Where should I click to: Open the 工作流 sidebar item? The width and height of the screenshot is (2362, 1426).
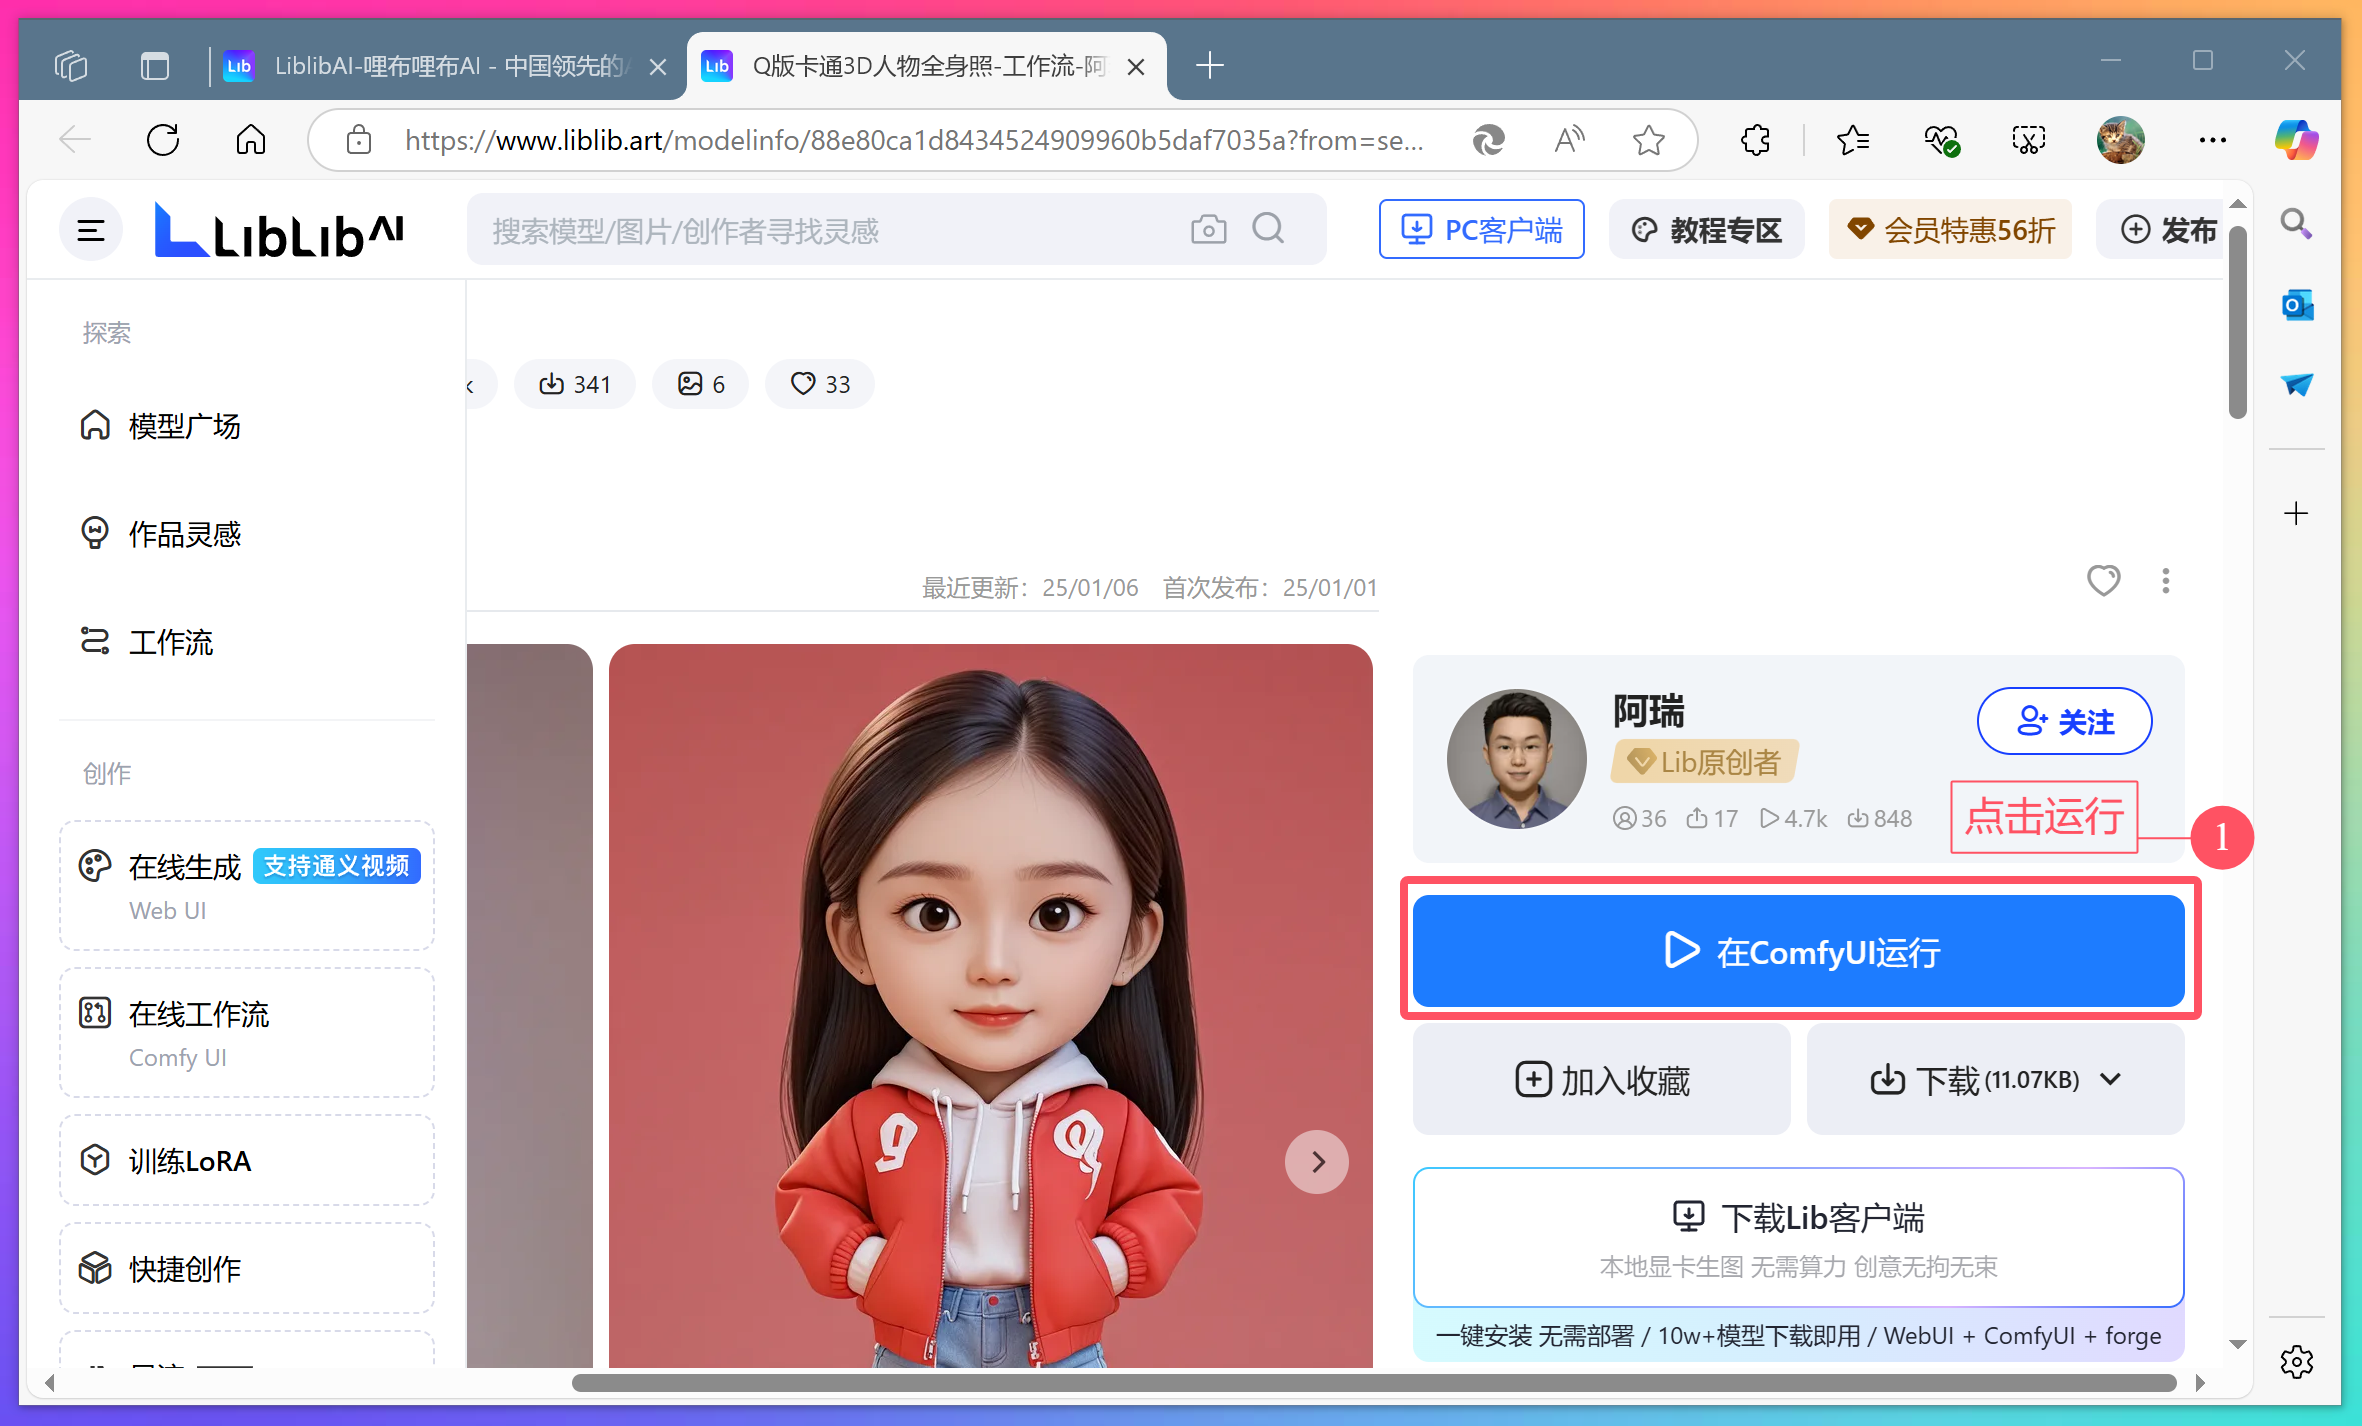[171, 642]
